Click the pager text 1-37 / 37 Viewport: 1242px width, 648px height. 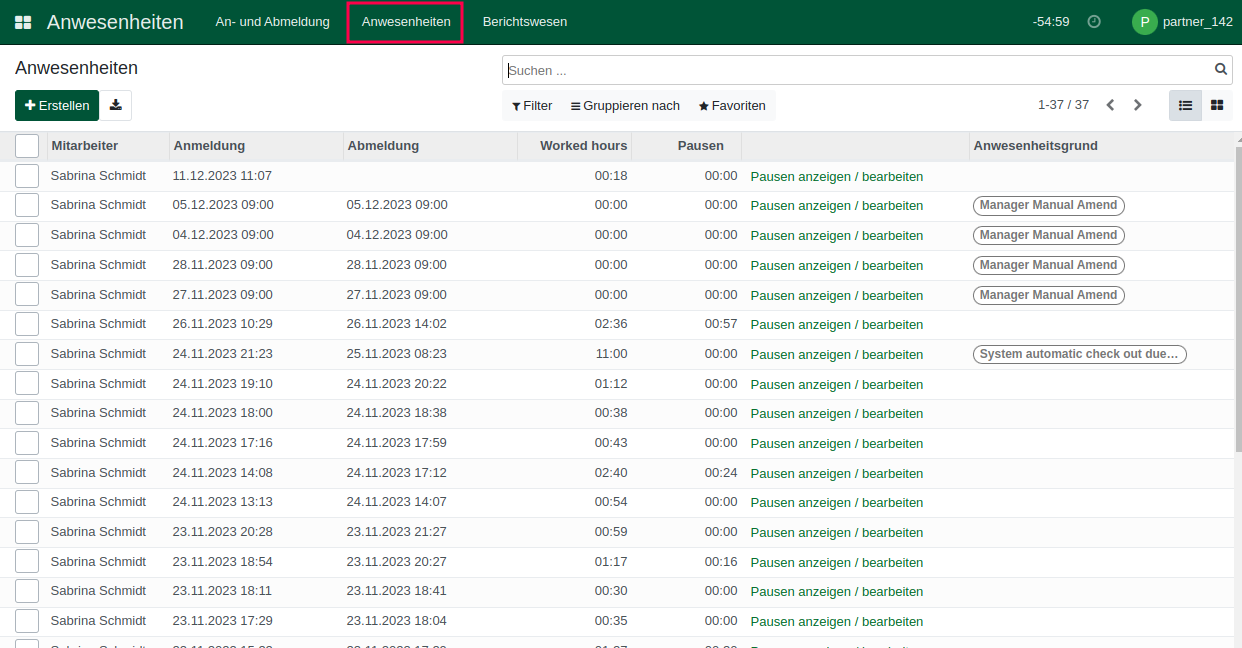pyautogui.click(x=1063, y=105)
